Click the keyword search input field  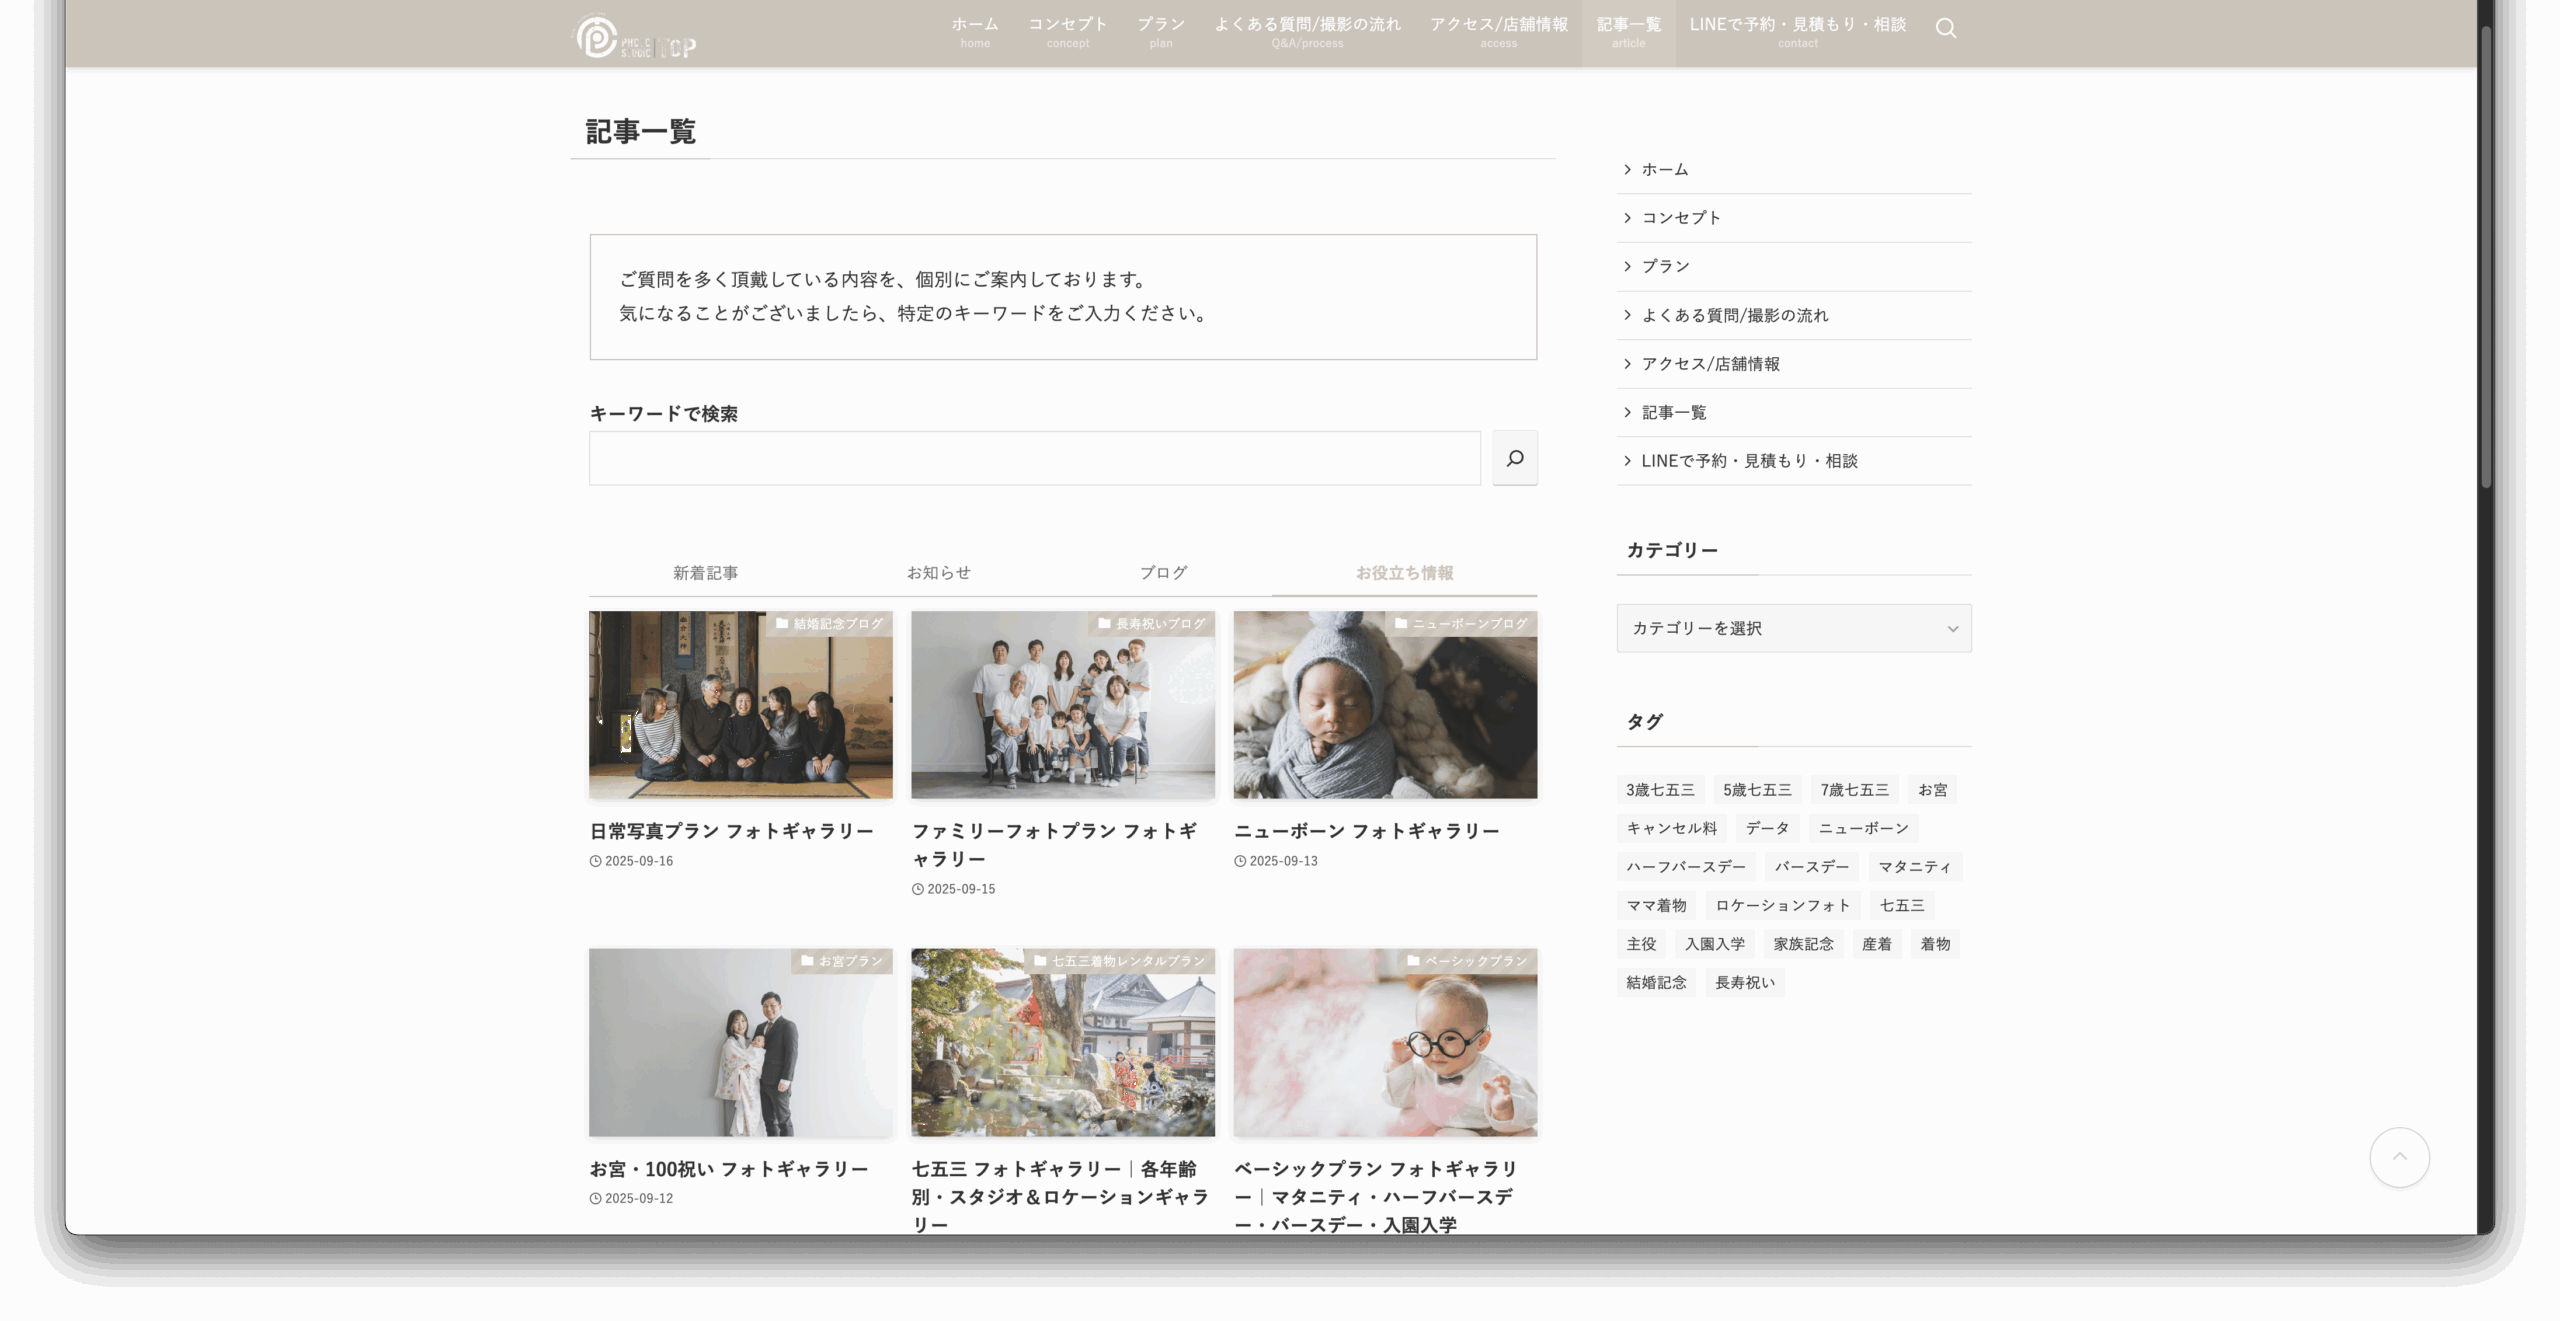point(1035,458)
